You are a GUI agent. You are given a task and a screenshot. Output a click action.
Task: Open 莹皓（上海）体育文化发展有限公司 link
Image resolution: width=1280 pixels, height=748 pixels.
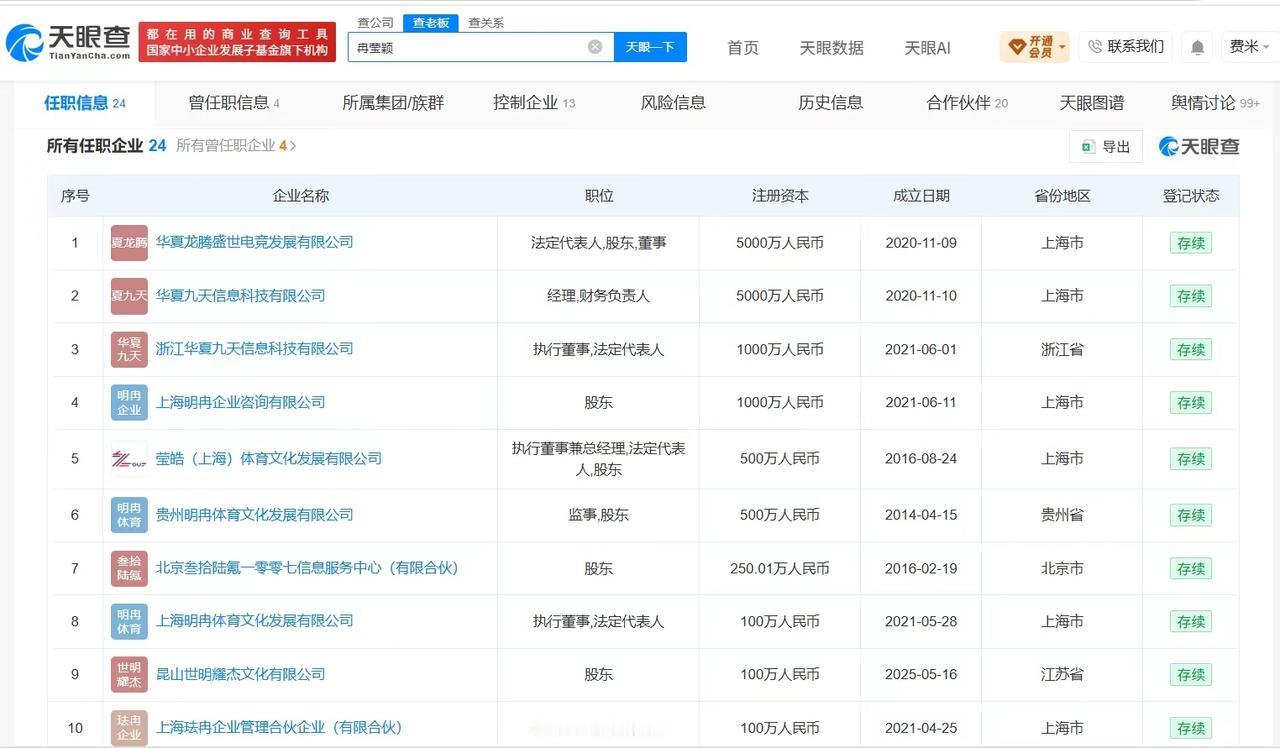point(269,459)
